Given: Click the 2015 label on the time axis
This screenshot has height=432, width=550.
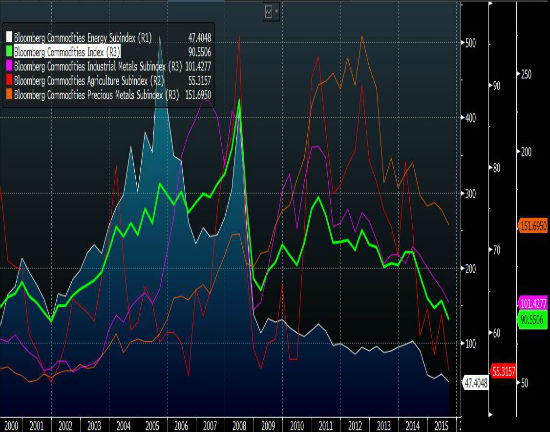Looking at the screenshot, I should point(441,426).
